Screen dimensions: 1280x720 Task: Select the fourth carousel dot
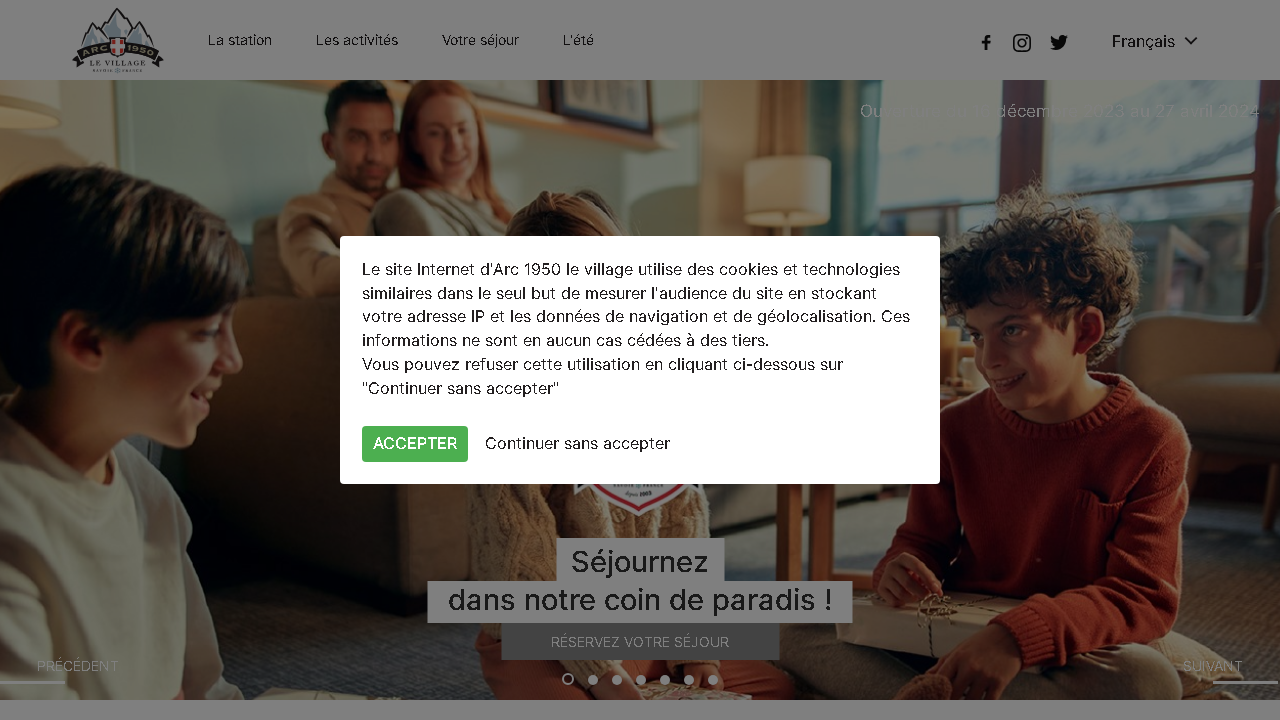pos(641,680)
